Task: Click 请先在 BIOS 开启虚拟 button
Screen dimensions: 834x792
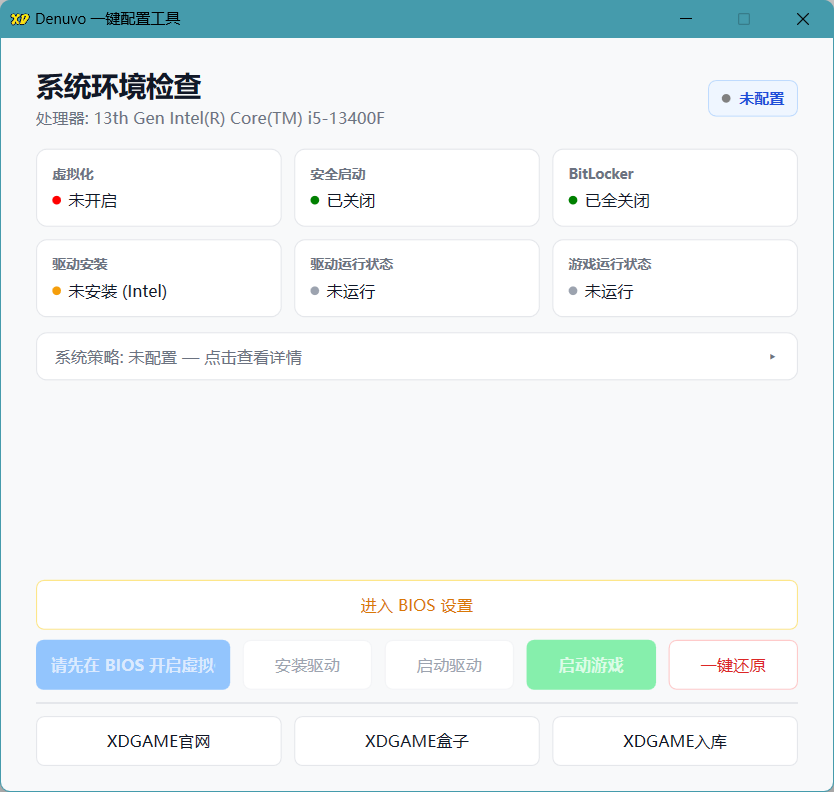Action: 133,665
